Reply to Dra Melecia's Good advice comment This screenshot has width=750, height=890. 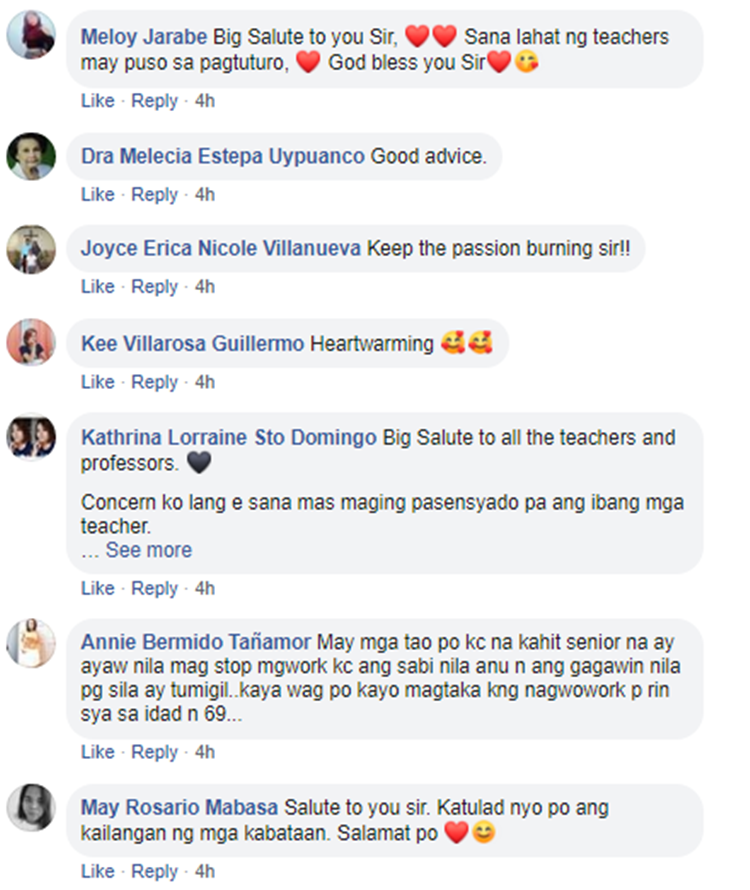(154, 195)
